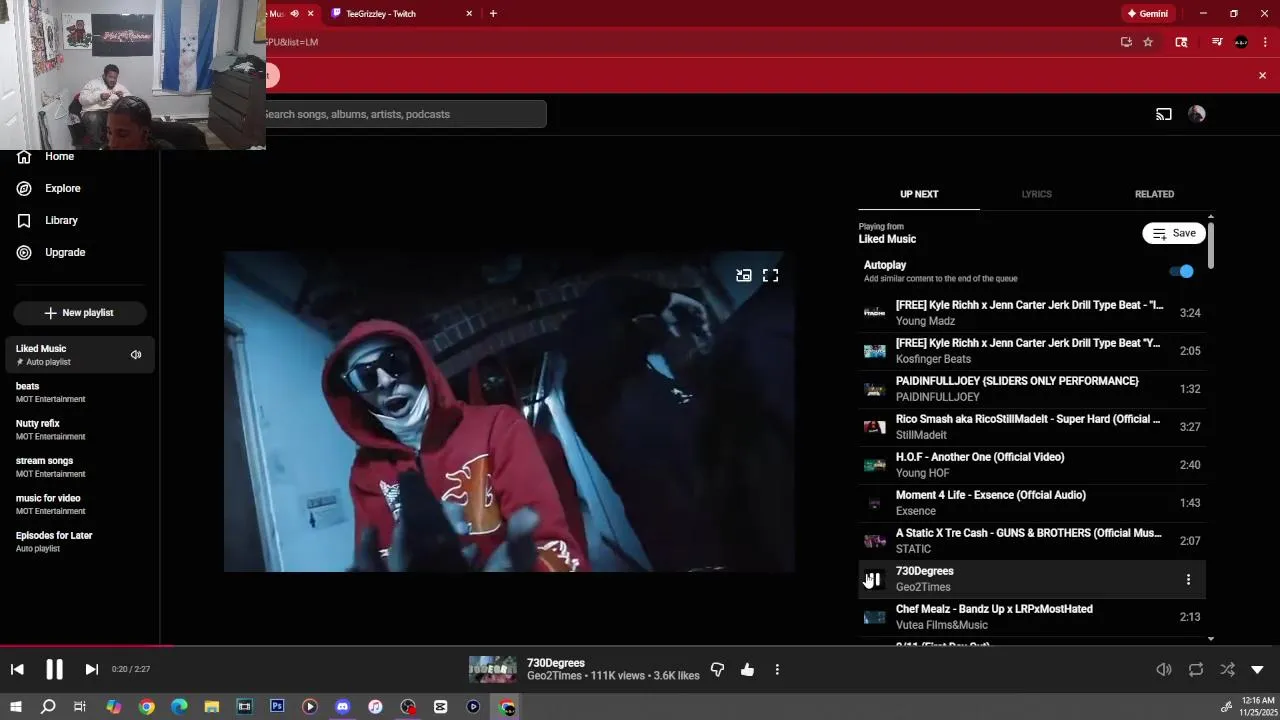1280x720 pixels.
Task: Skip to the previous track
Action: tap(17, 669)
